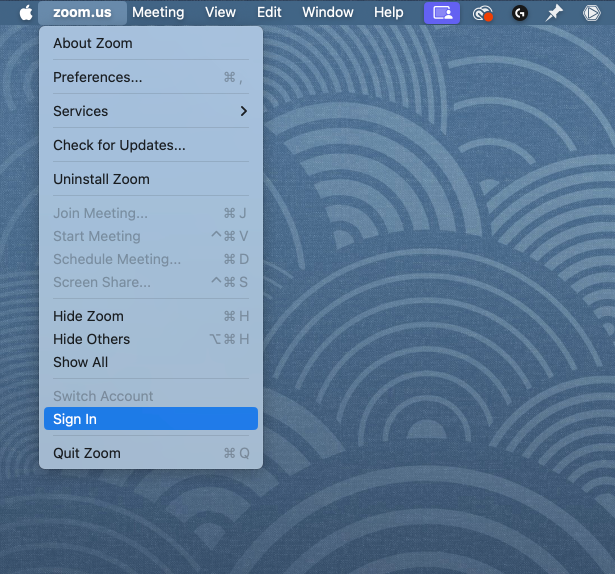Click the Join Meeting... entry
Image resolution: width=615 pixels, height=574 pixels.
[x=151, y=213]
